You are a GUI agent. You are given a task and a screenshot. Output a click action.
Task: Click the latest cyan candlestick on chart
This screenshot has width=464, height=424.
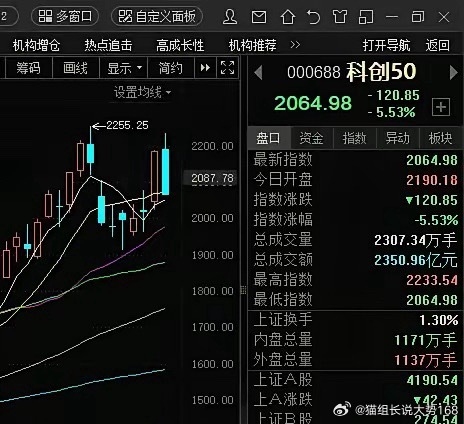(x=165, y=171)
